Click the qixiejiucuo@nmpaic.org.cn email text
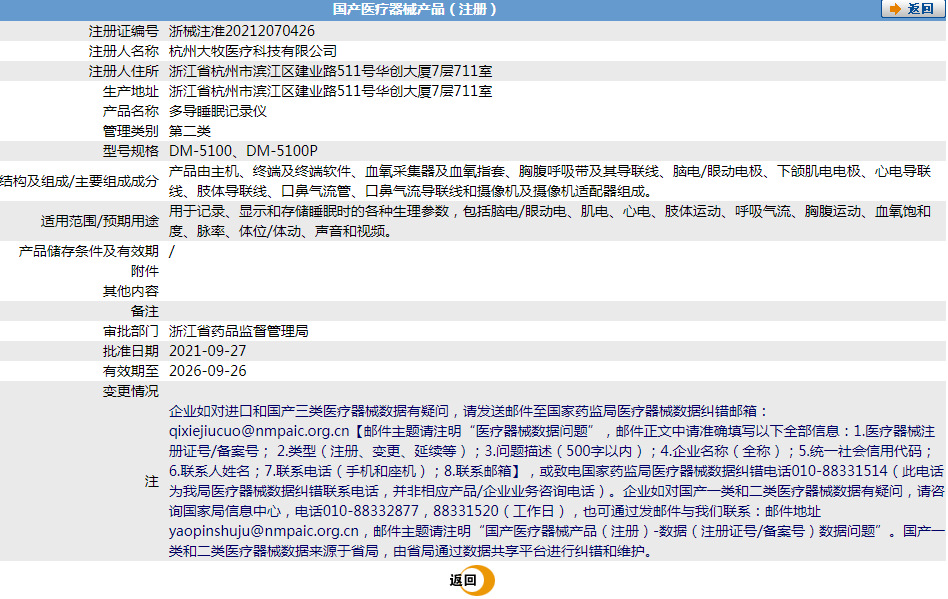Viewport: 948px width, 599px height. (x=259, y=431)
